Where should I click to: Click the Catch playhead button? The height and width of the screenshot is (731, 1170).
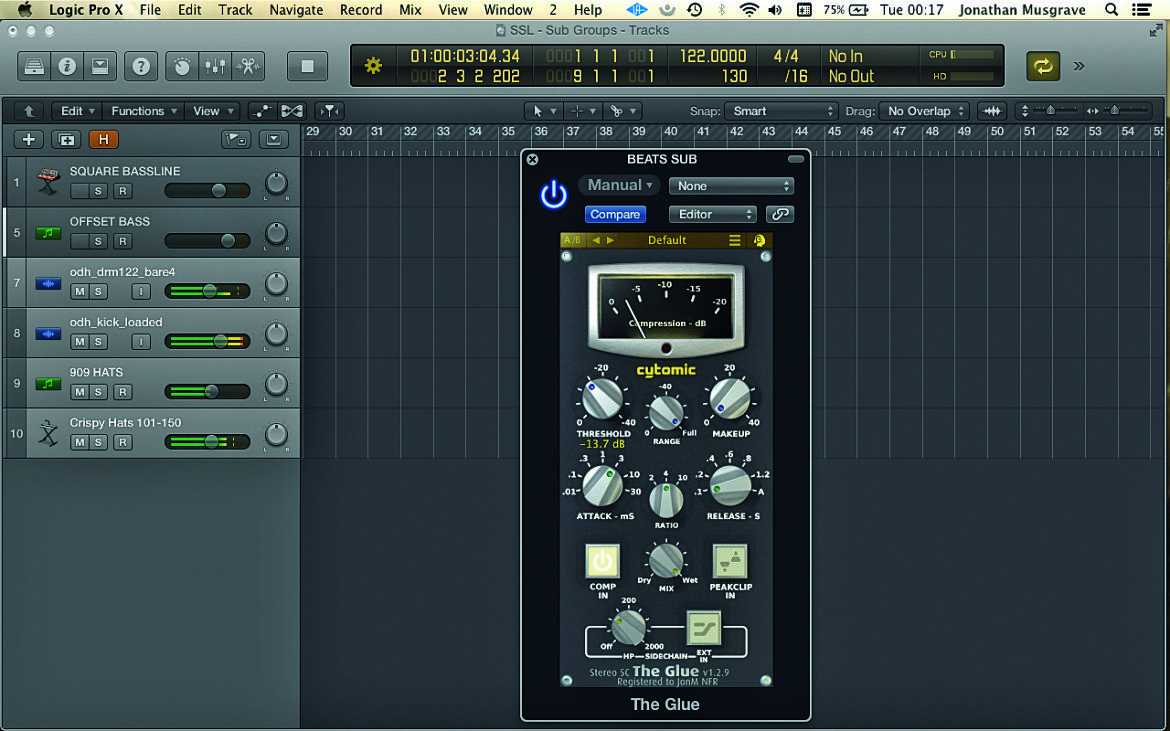[329, 111]
